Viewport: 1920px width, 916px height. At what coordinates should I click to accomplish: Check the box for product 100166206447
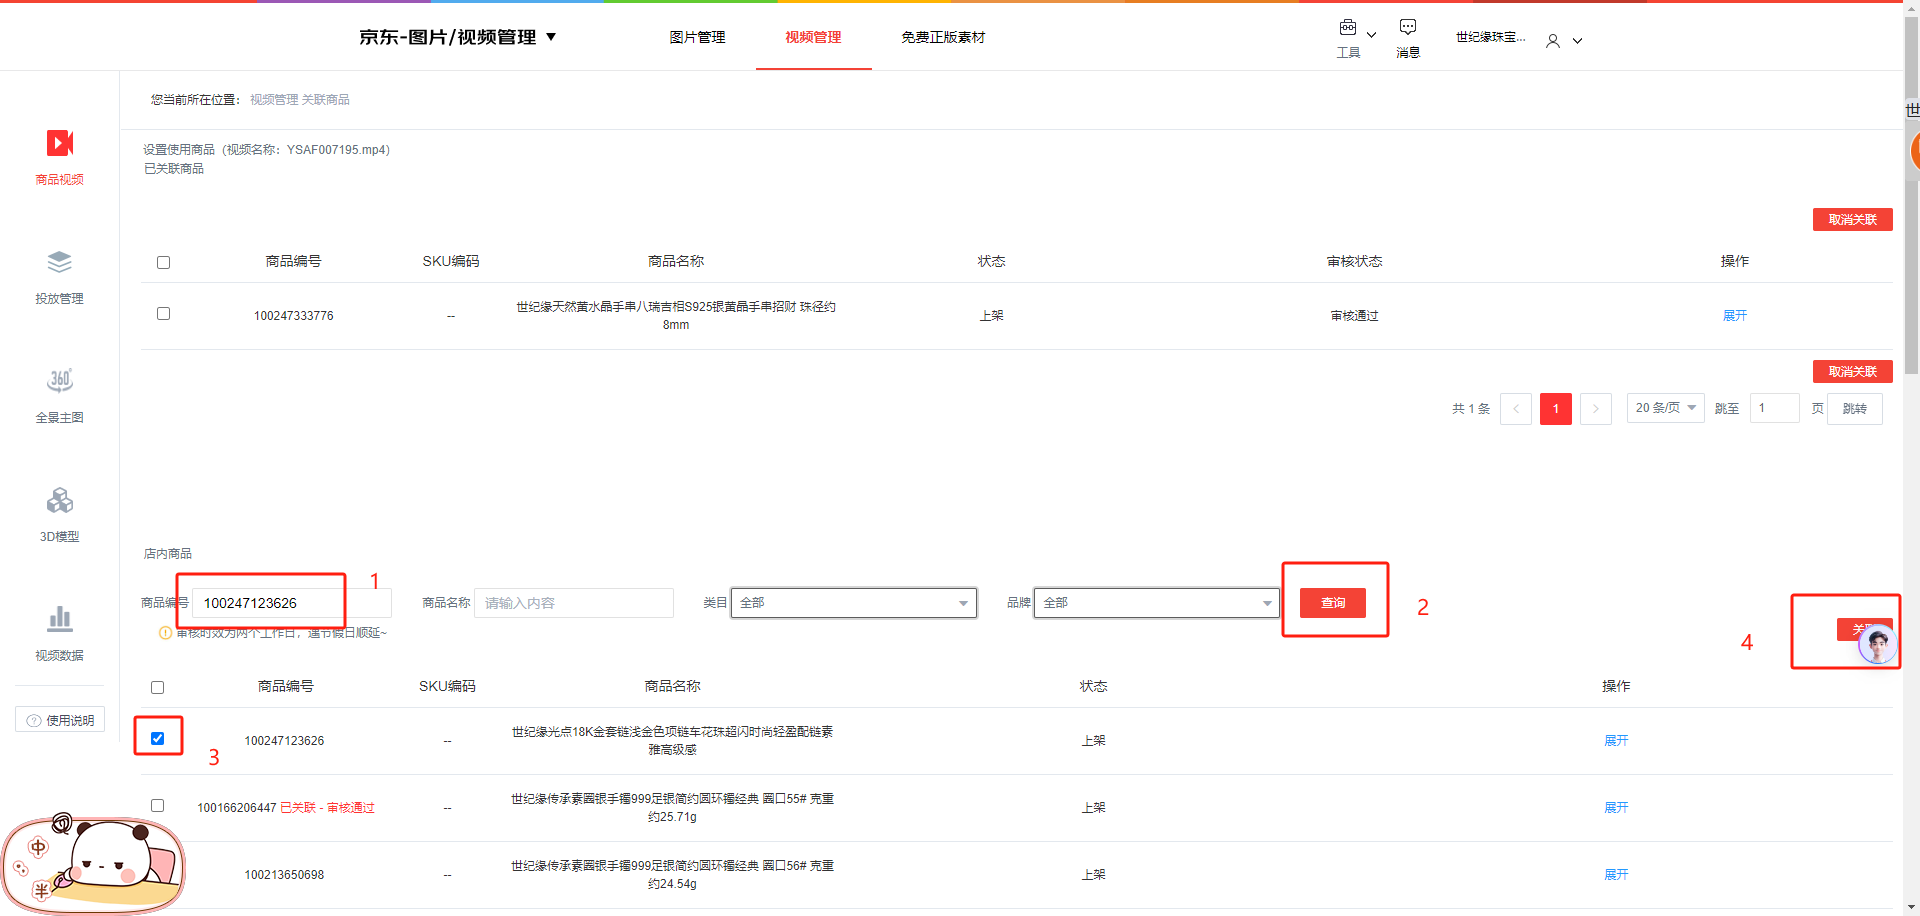[x=158, y=806]
